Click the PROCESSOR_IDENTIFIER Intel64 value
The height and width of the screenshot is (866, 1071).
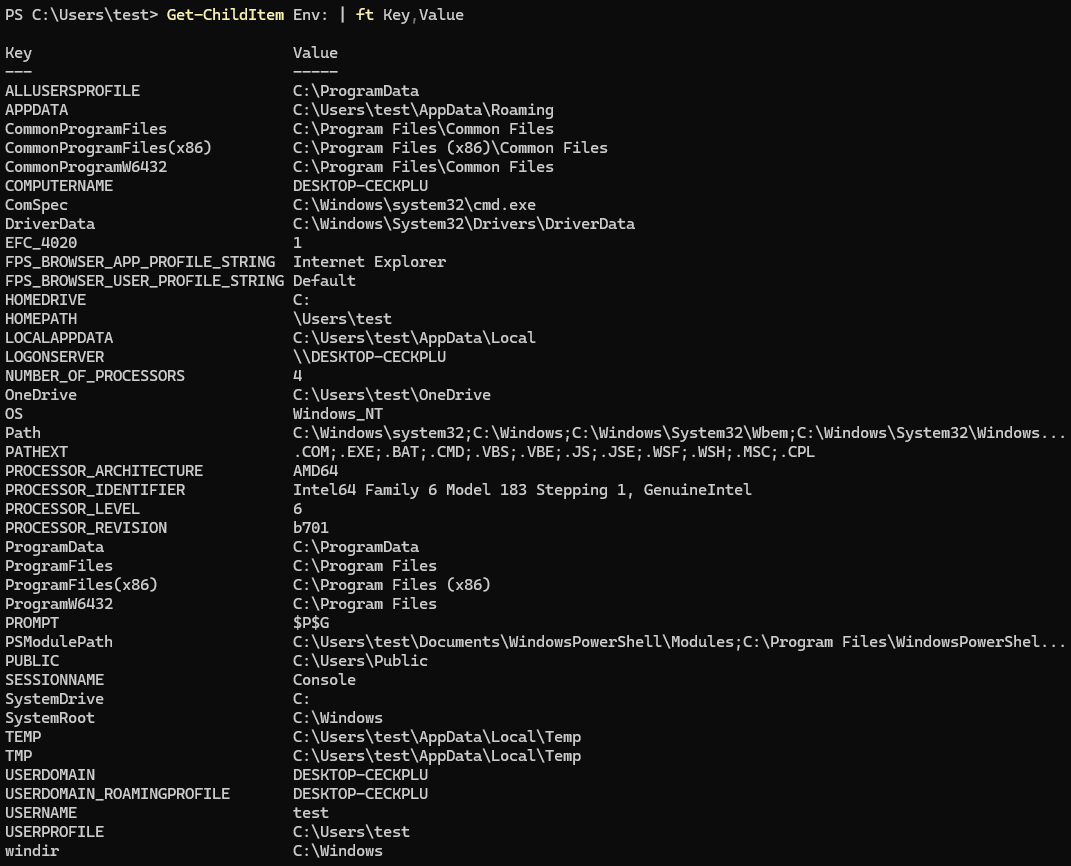point(522,489)
